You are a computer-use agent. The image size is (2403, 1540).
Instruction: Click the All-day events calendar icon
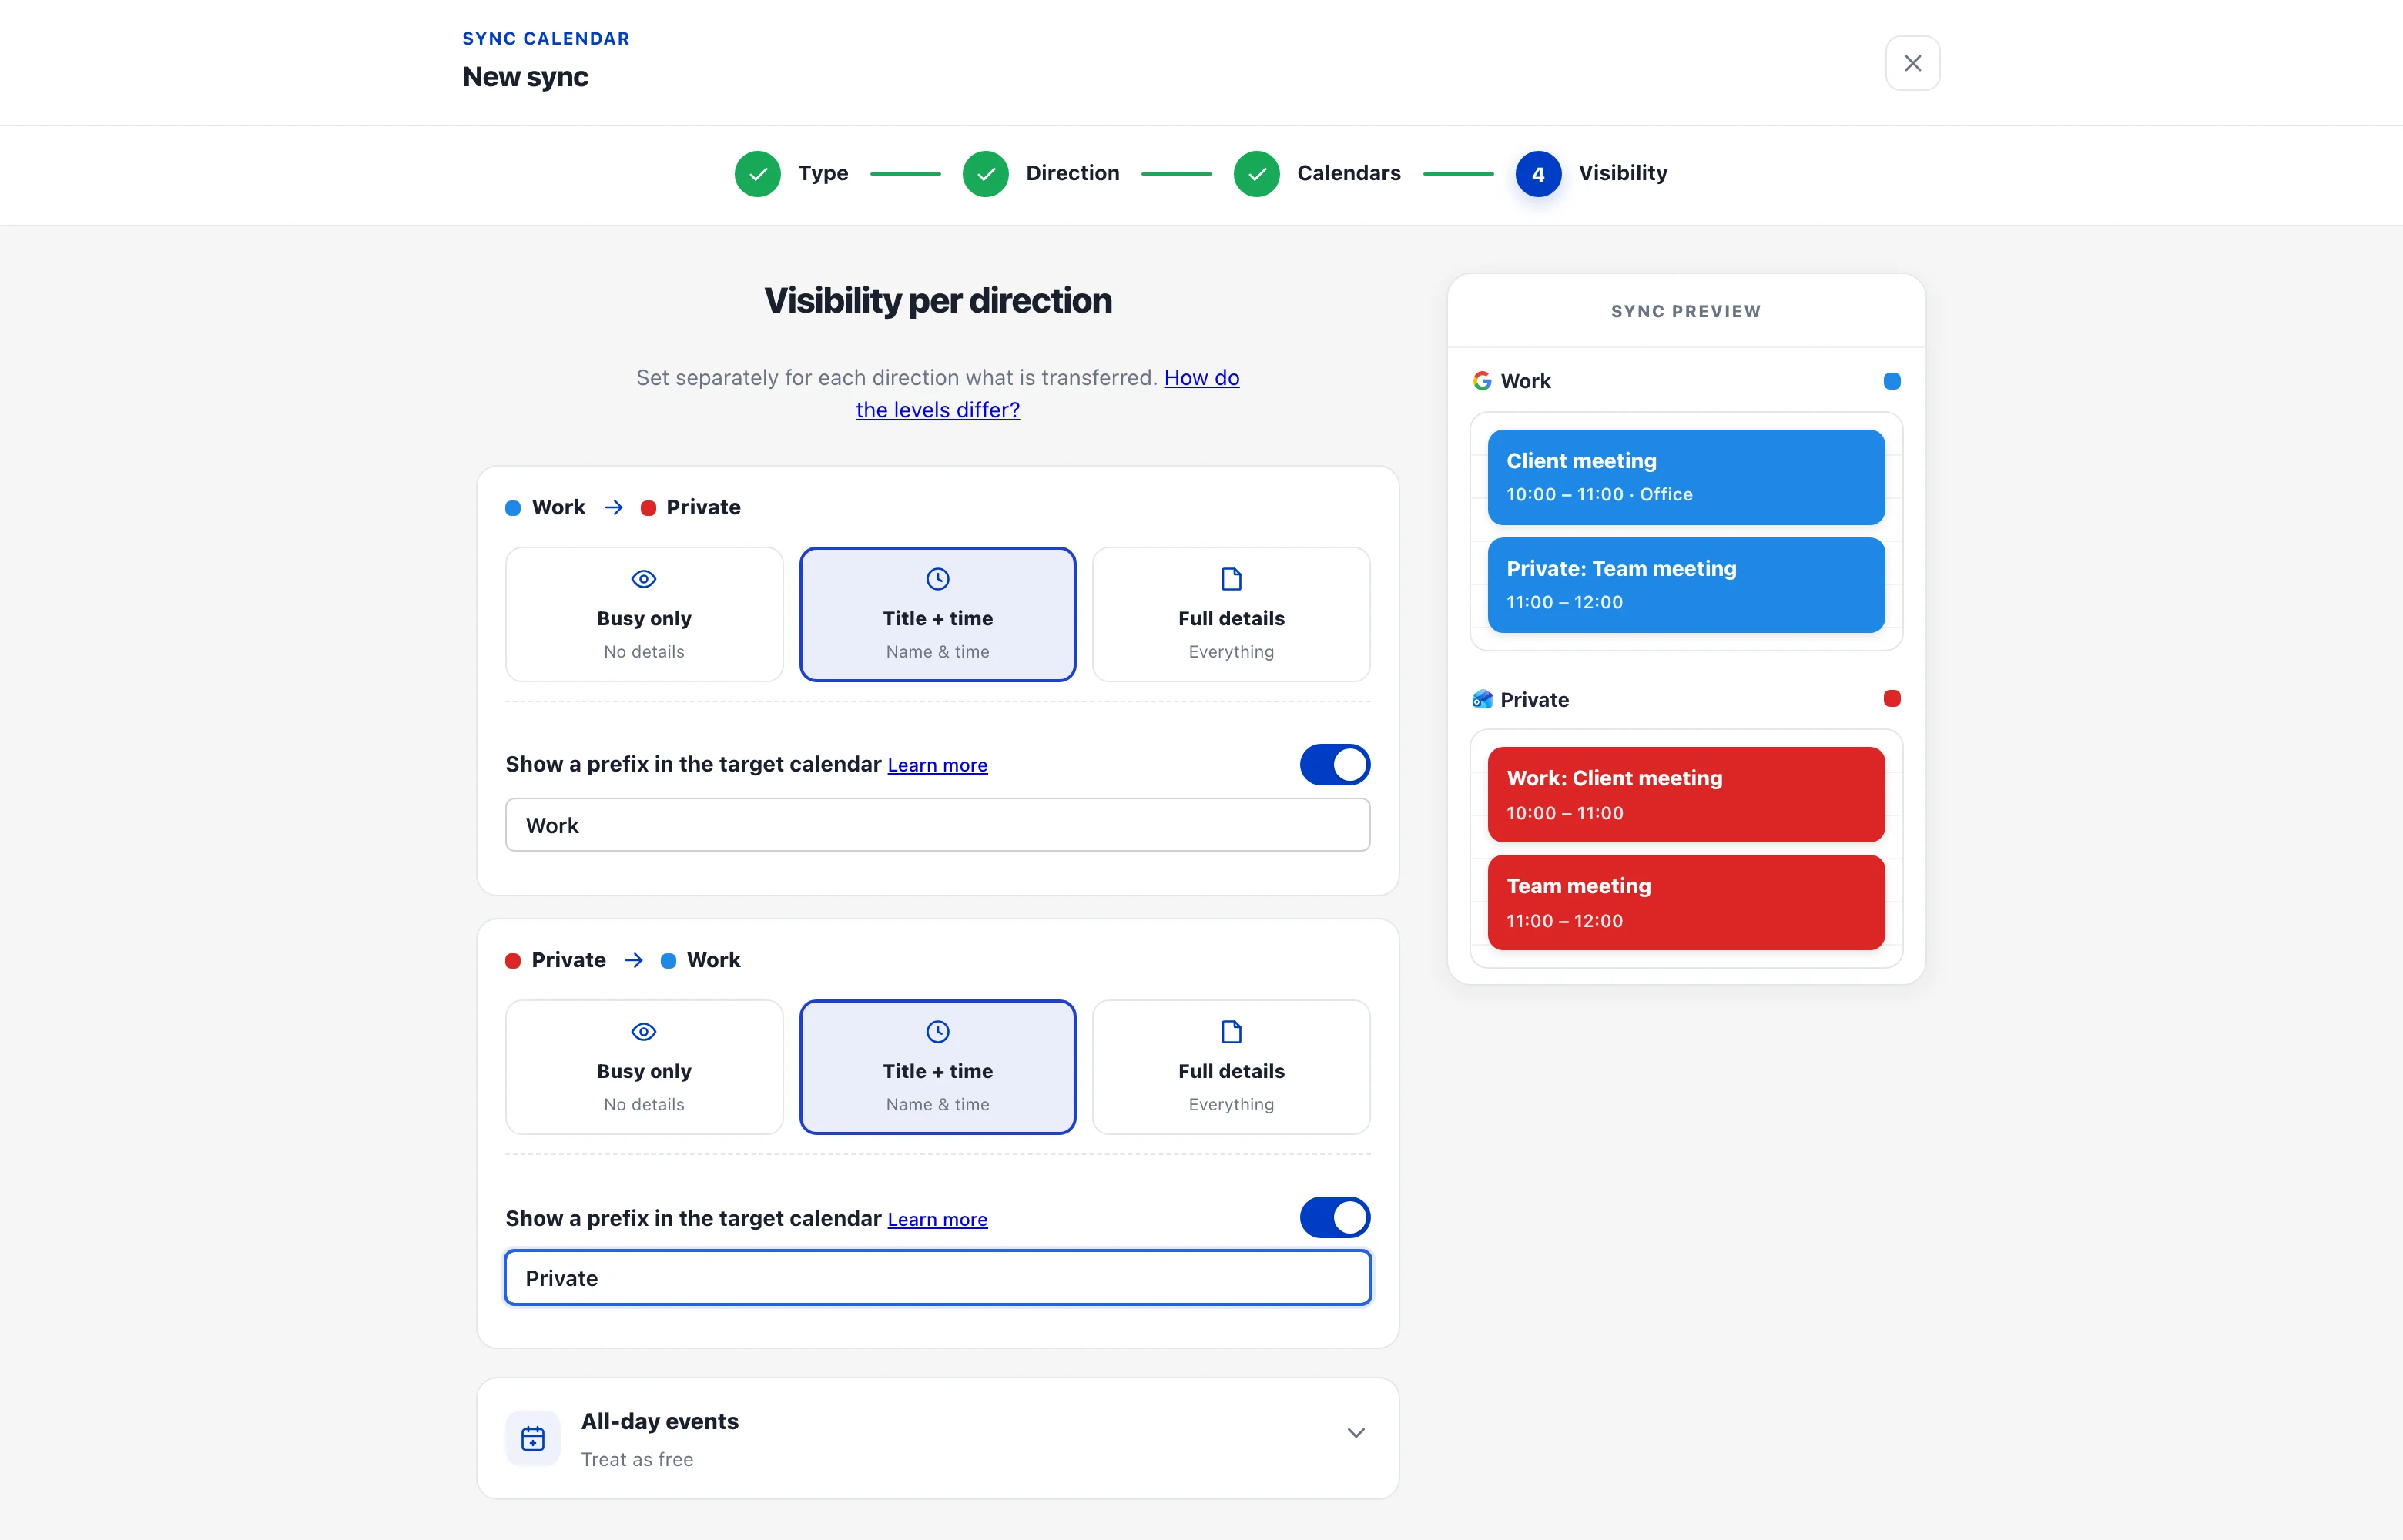(x=533, y=1438)
